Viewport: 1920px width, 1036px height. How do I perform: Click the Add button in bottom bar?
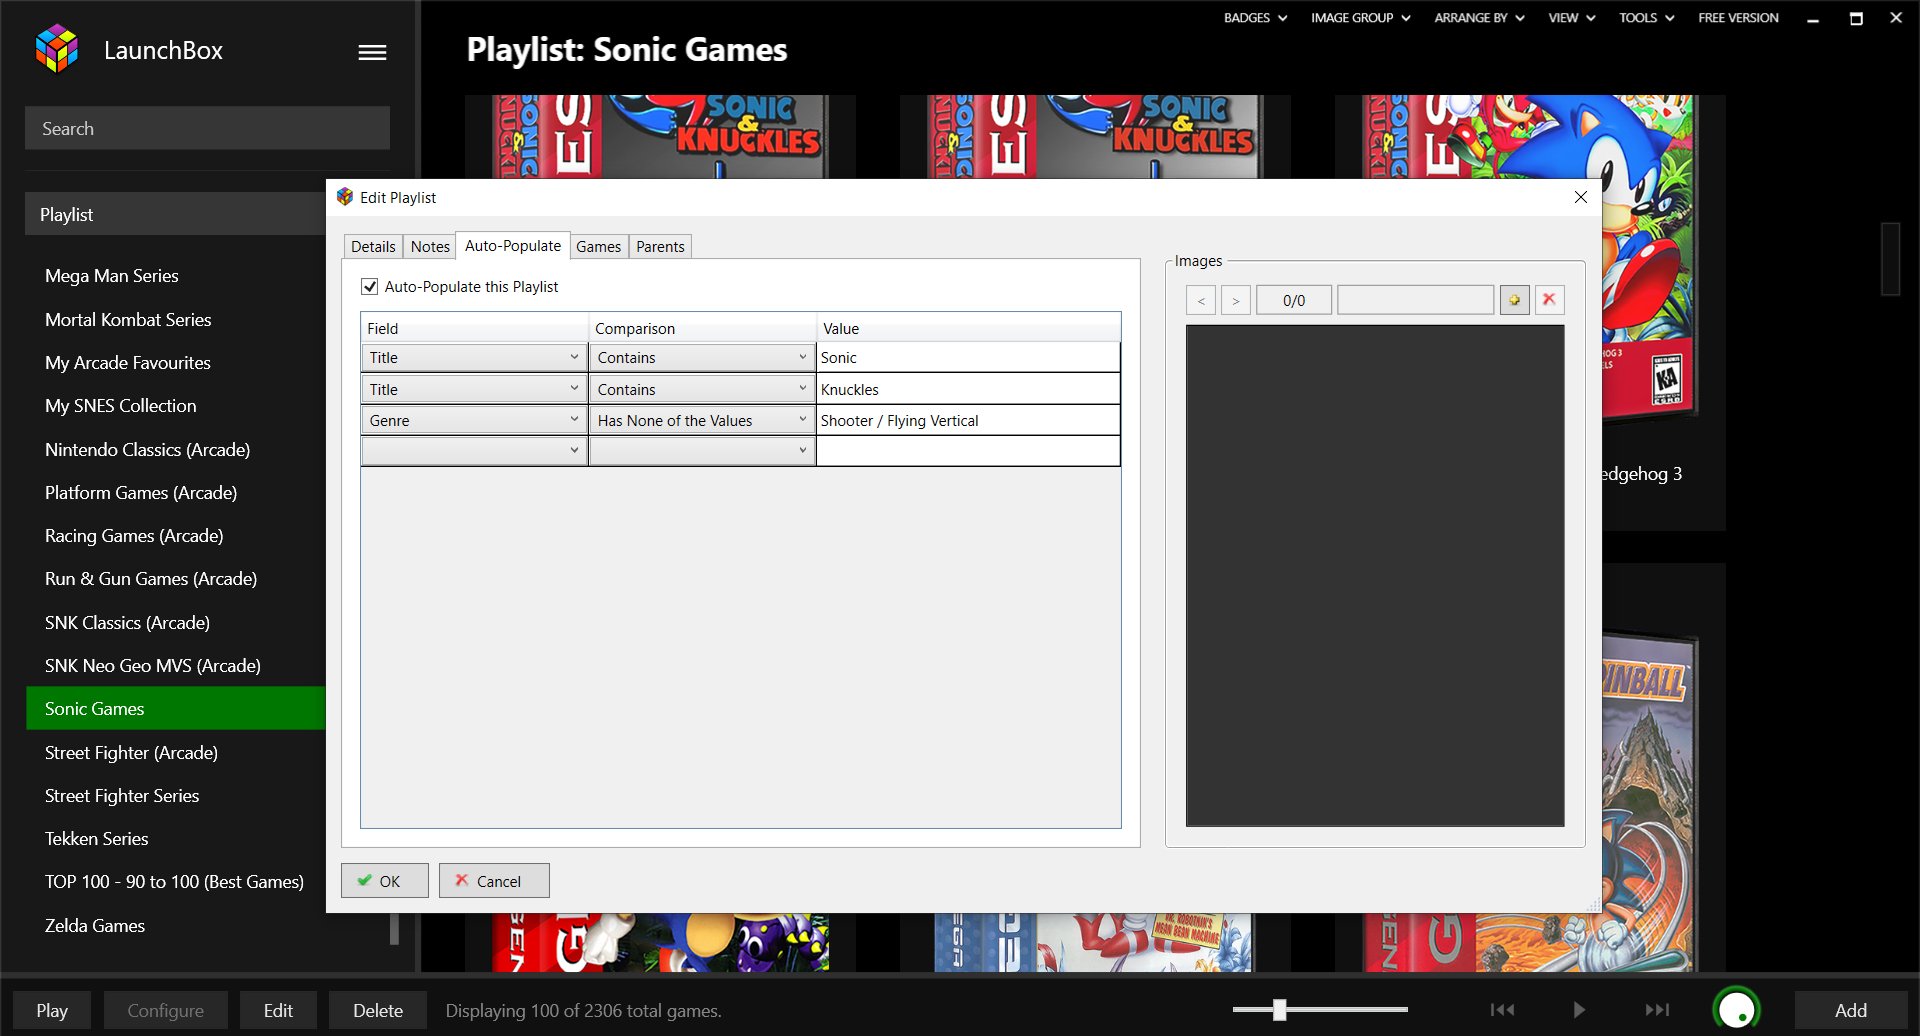(x=1850, y=1010)
